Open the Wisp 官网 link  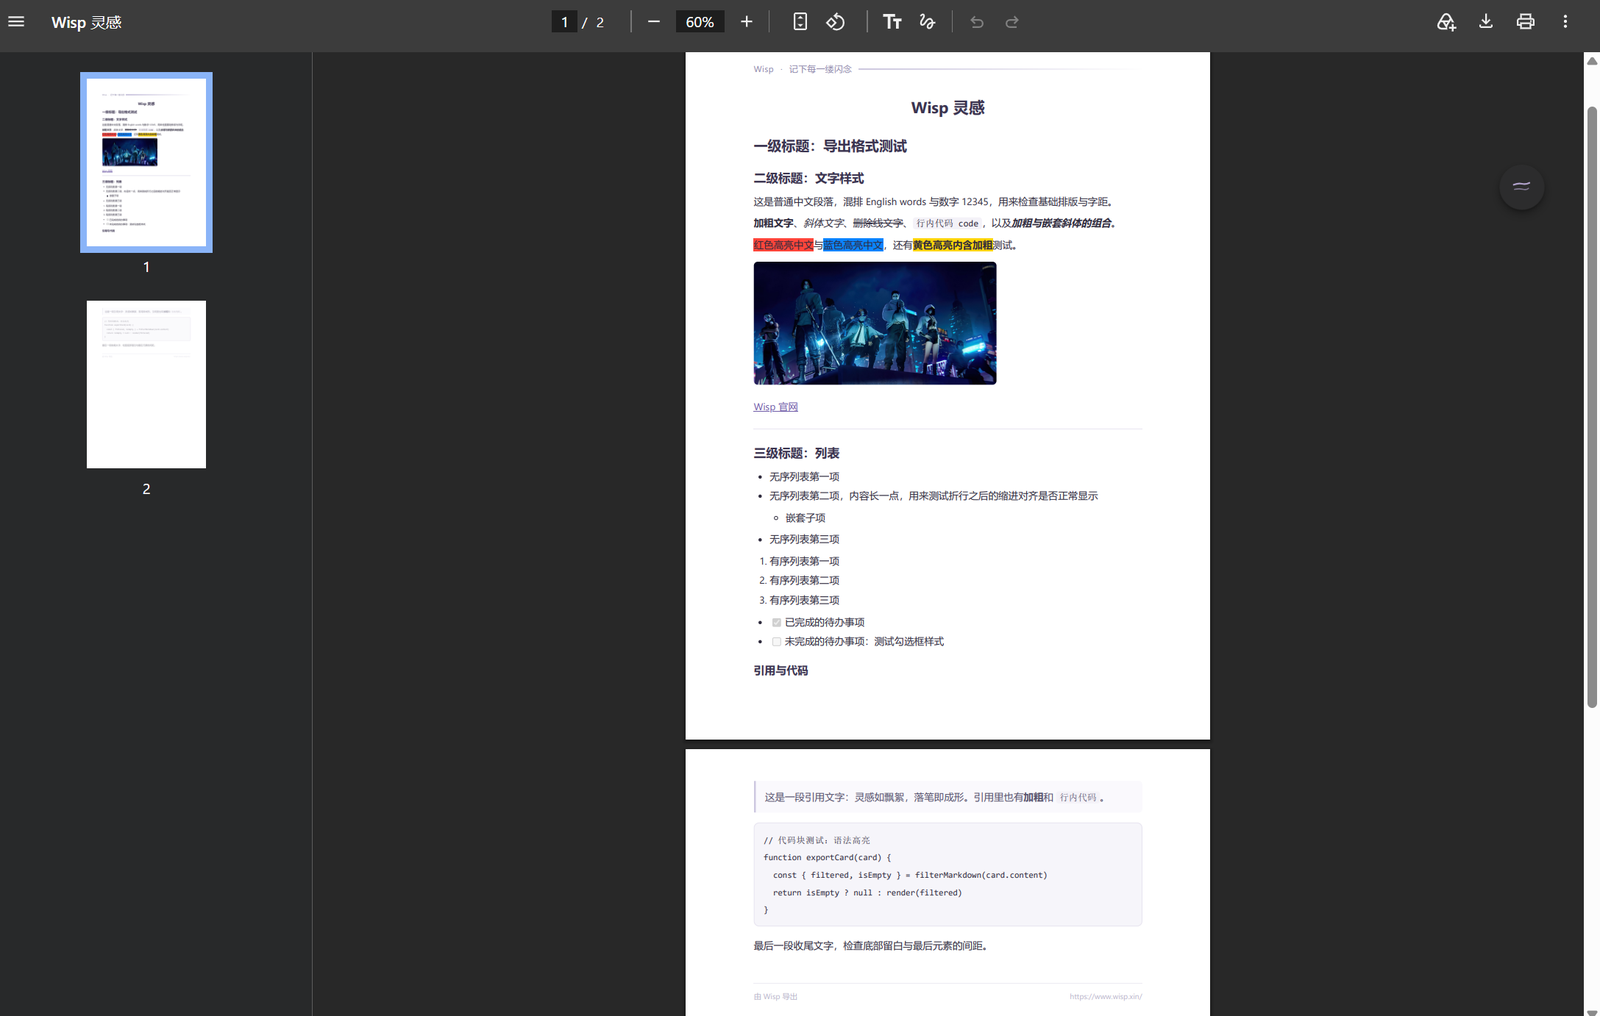point(775,407)
